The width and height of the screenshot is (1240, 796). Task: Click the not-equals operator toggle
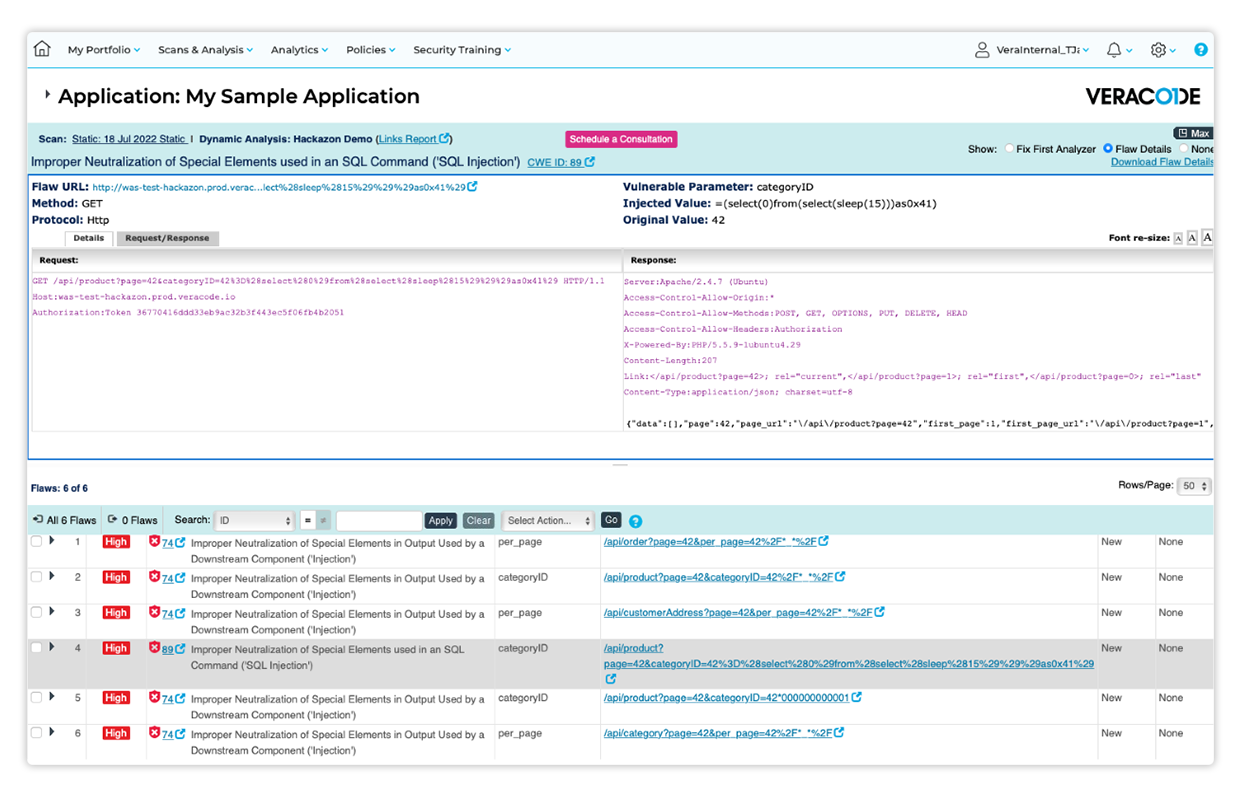[x=323, y=520]
